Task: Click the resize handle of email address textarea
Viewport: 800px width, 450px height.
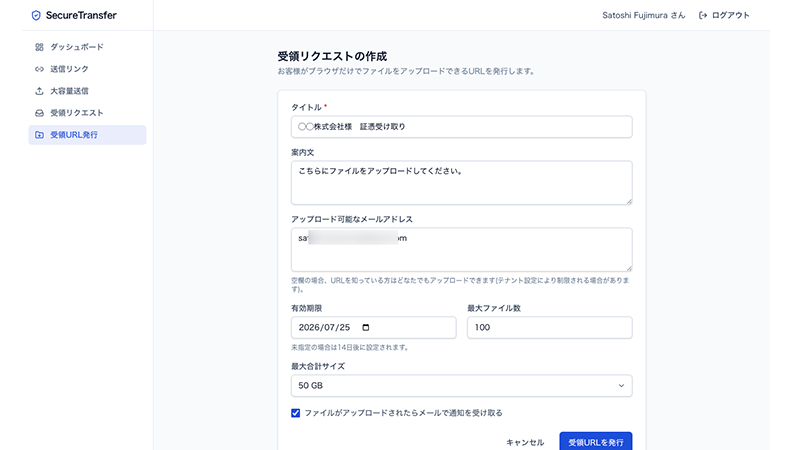Action: coord(629,268)
